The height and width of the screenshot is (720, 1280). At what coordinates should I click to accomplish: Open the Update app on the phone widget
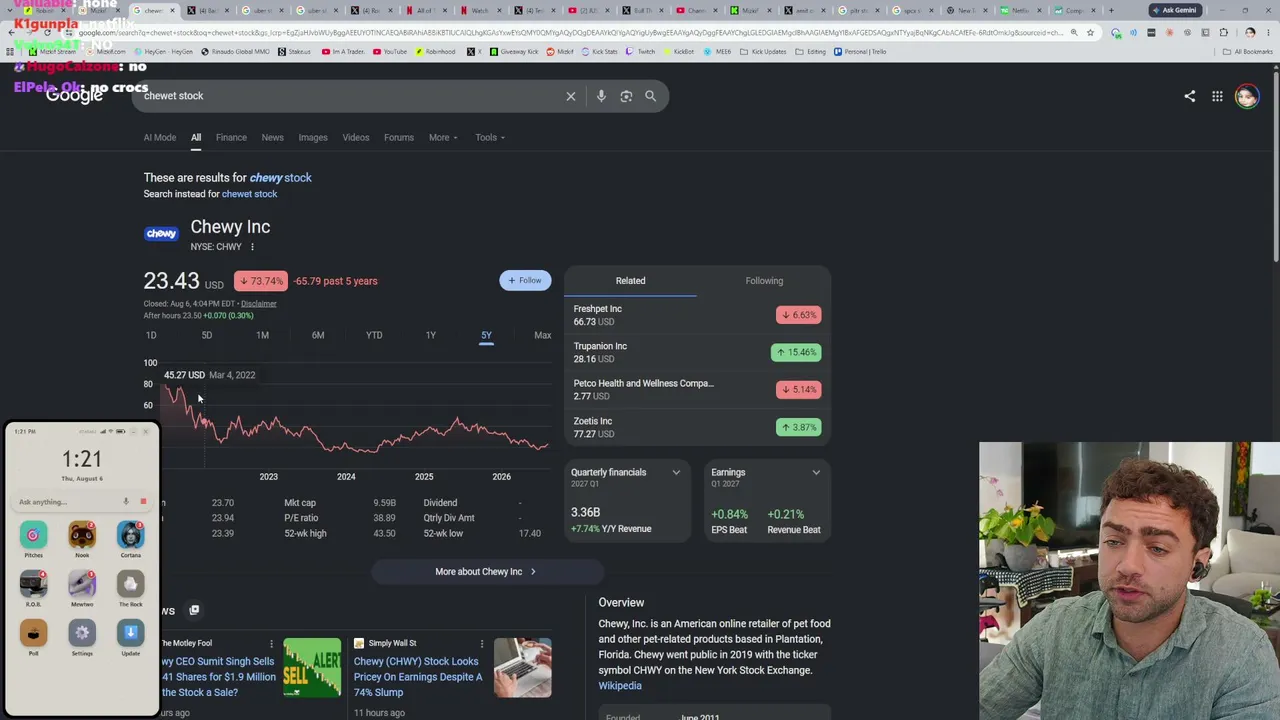pyautogui.click(x=130, y=633)
